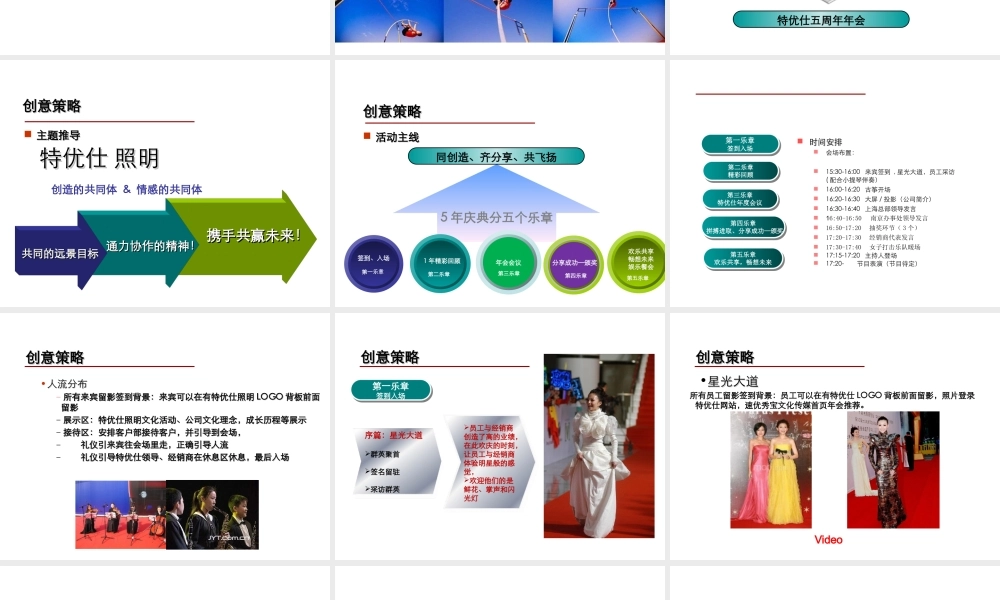Click the 第一乐章 签到入场 pill above 序篇
Screen dimensions: 1000x600
(391, 390)
